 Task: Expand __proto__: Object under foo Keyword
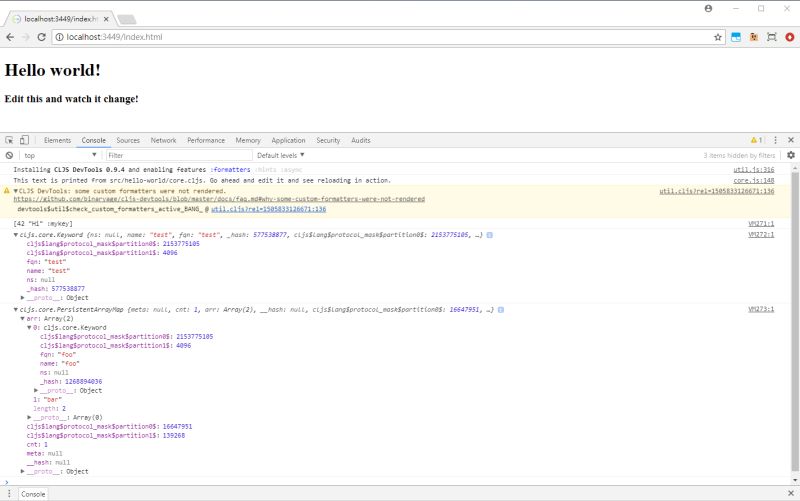[x=36, y=391]
